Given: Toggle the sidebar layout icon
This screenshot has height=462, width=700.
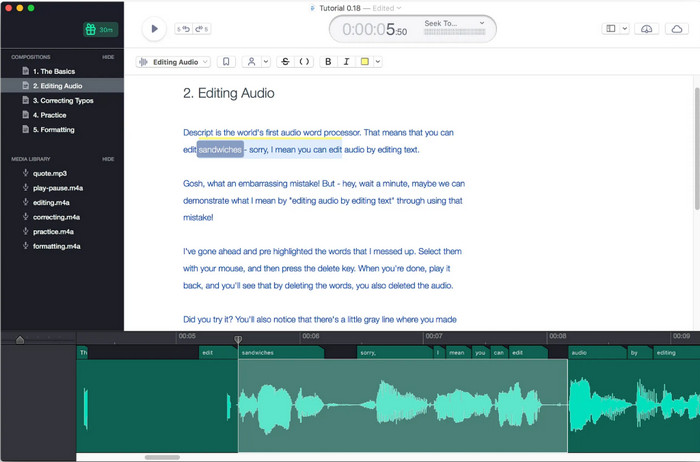Looking at the screenshot, I should point(611,29).
